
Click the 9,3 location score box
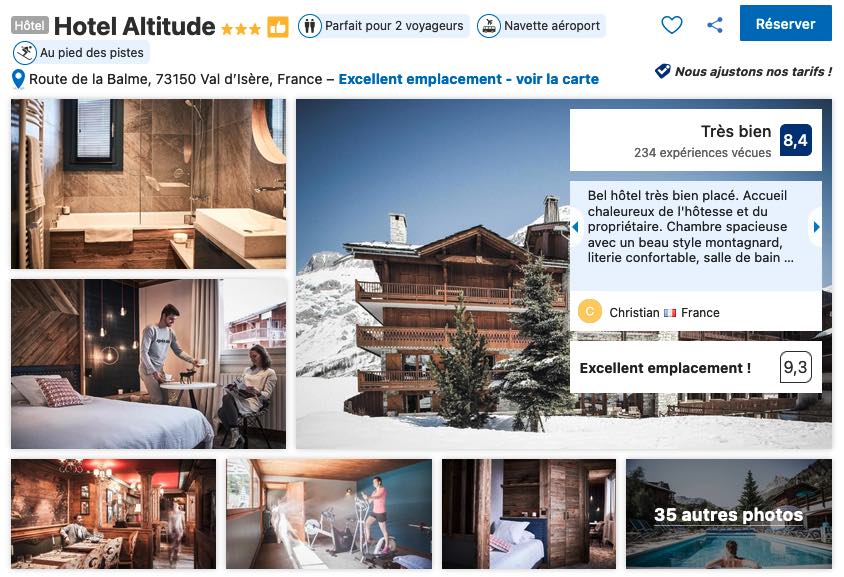pyautogui.click(x=796, y=368)
